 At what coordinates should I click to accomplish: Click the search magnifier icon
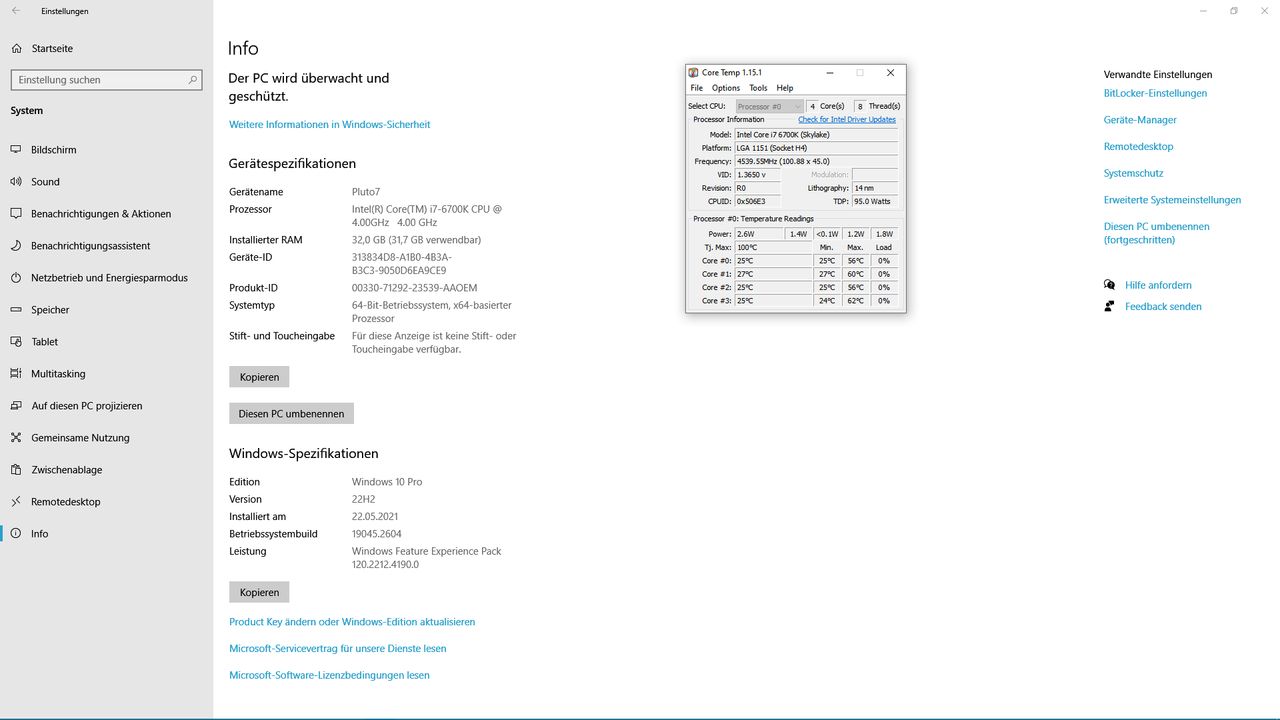tap(193, 79)
